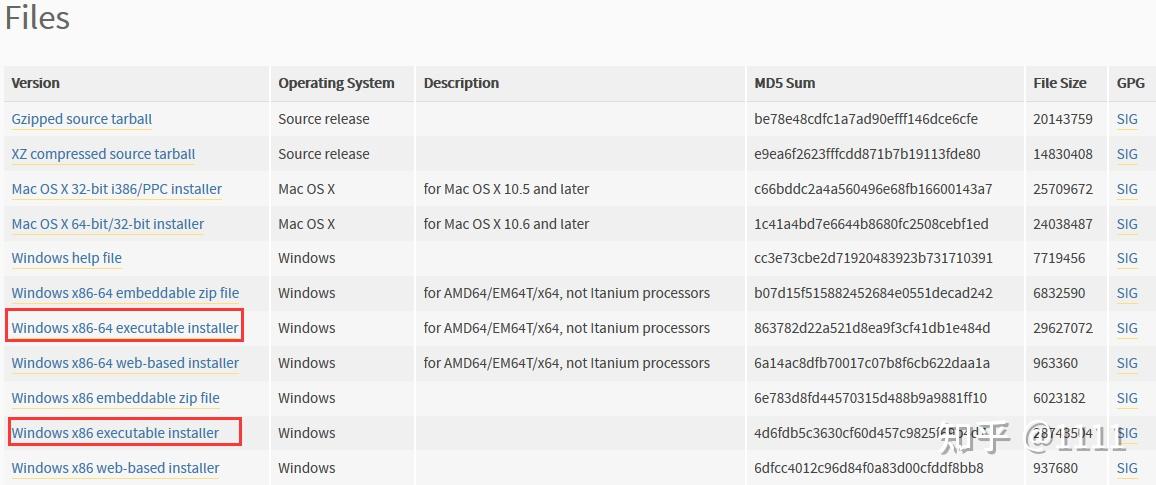Click Windows x86-64 executable installer link
Viewport: 1156px width, 485px height.
pos(125,328)
